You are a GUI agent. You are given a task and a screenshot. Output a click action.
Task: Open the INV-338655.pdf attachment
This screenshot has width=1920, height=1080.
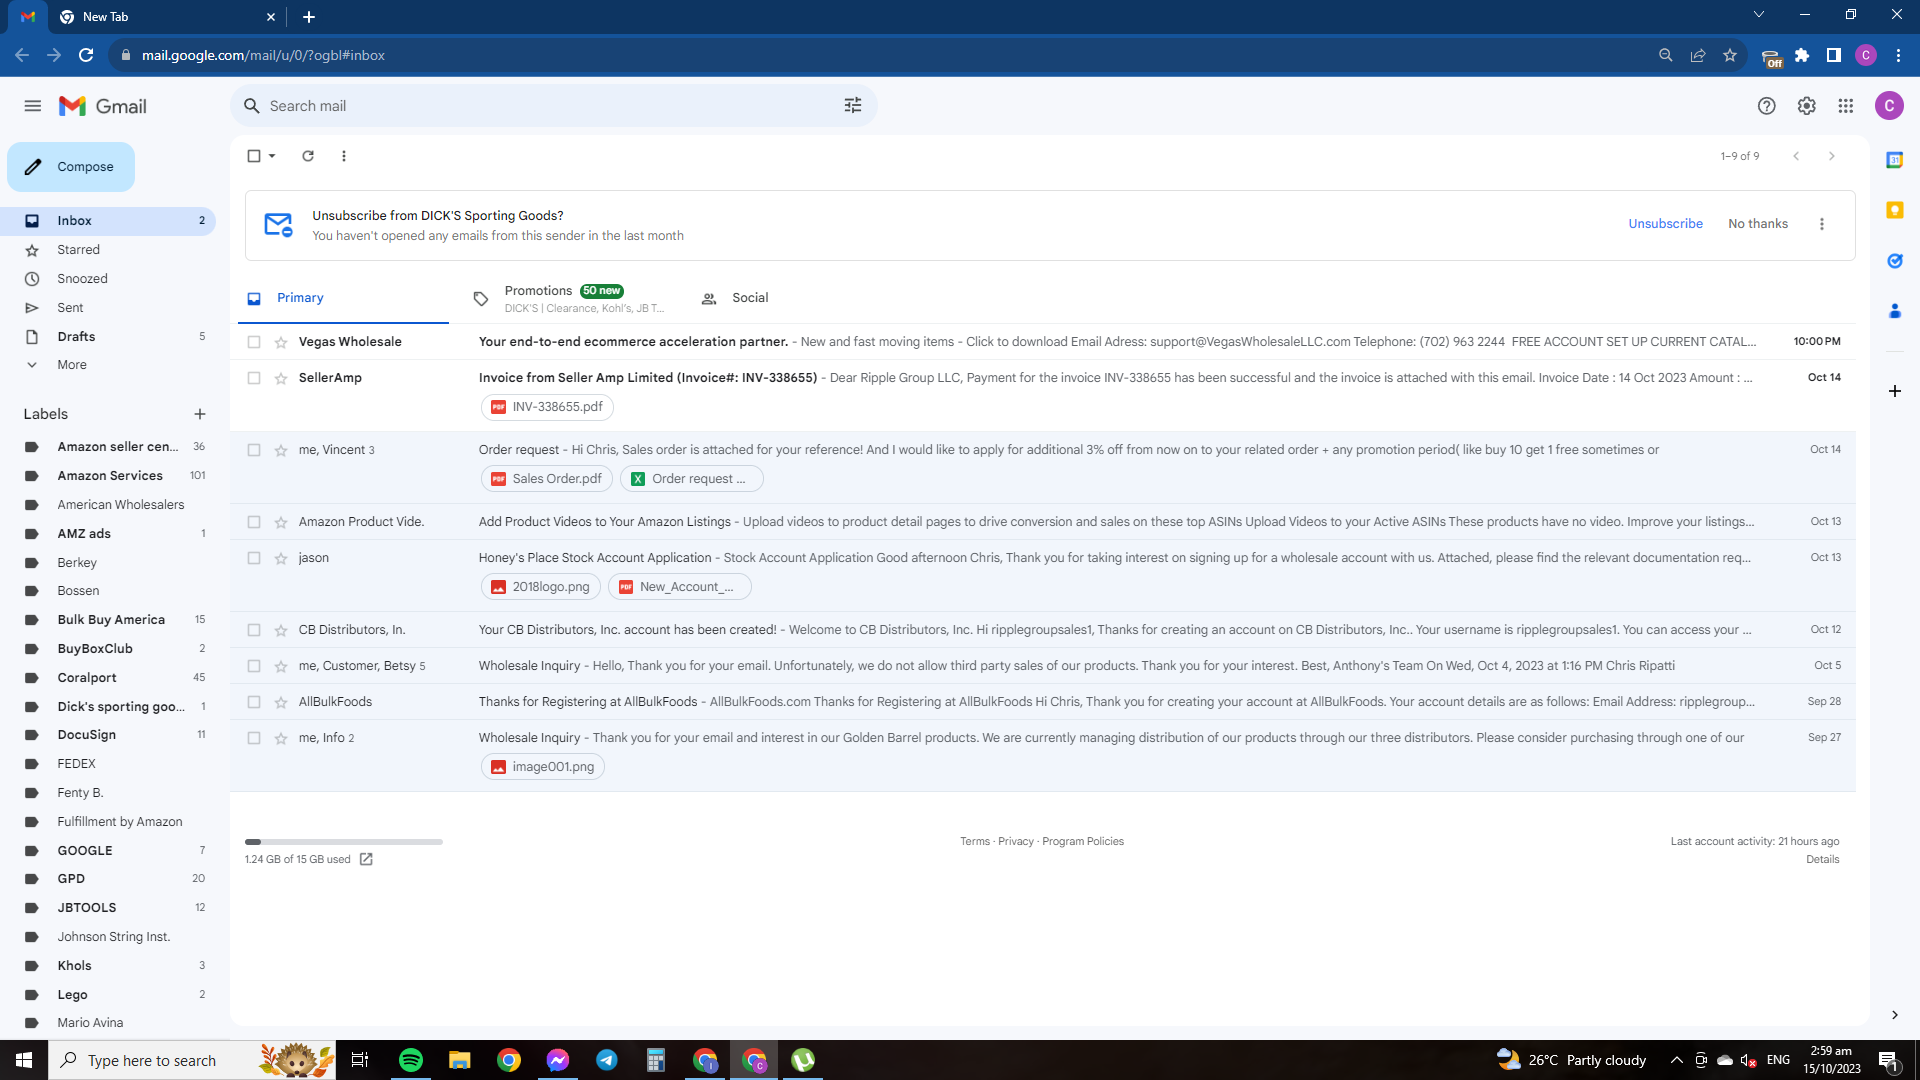pos(547,407)
